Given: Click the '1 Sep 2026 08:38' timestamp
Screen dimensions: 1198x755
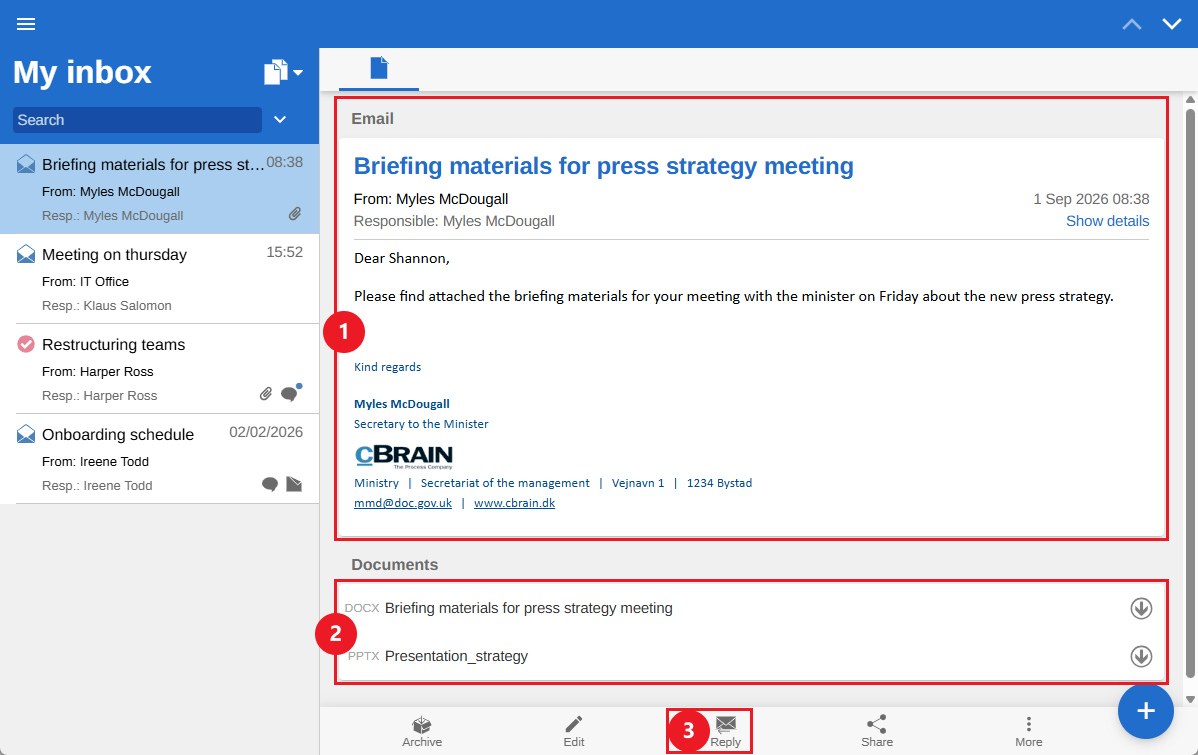Looking at the screenshot, I should click(1091, 199).
